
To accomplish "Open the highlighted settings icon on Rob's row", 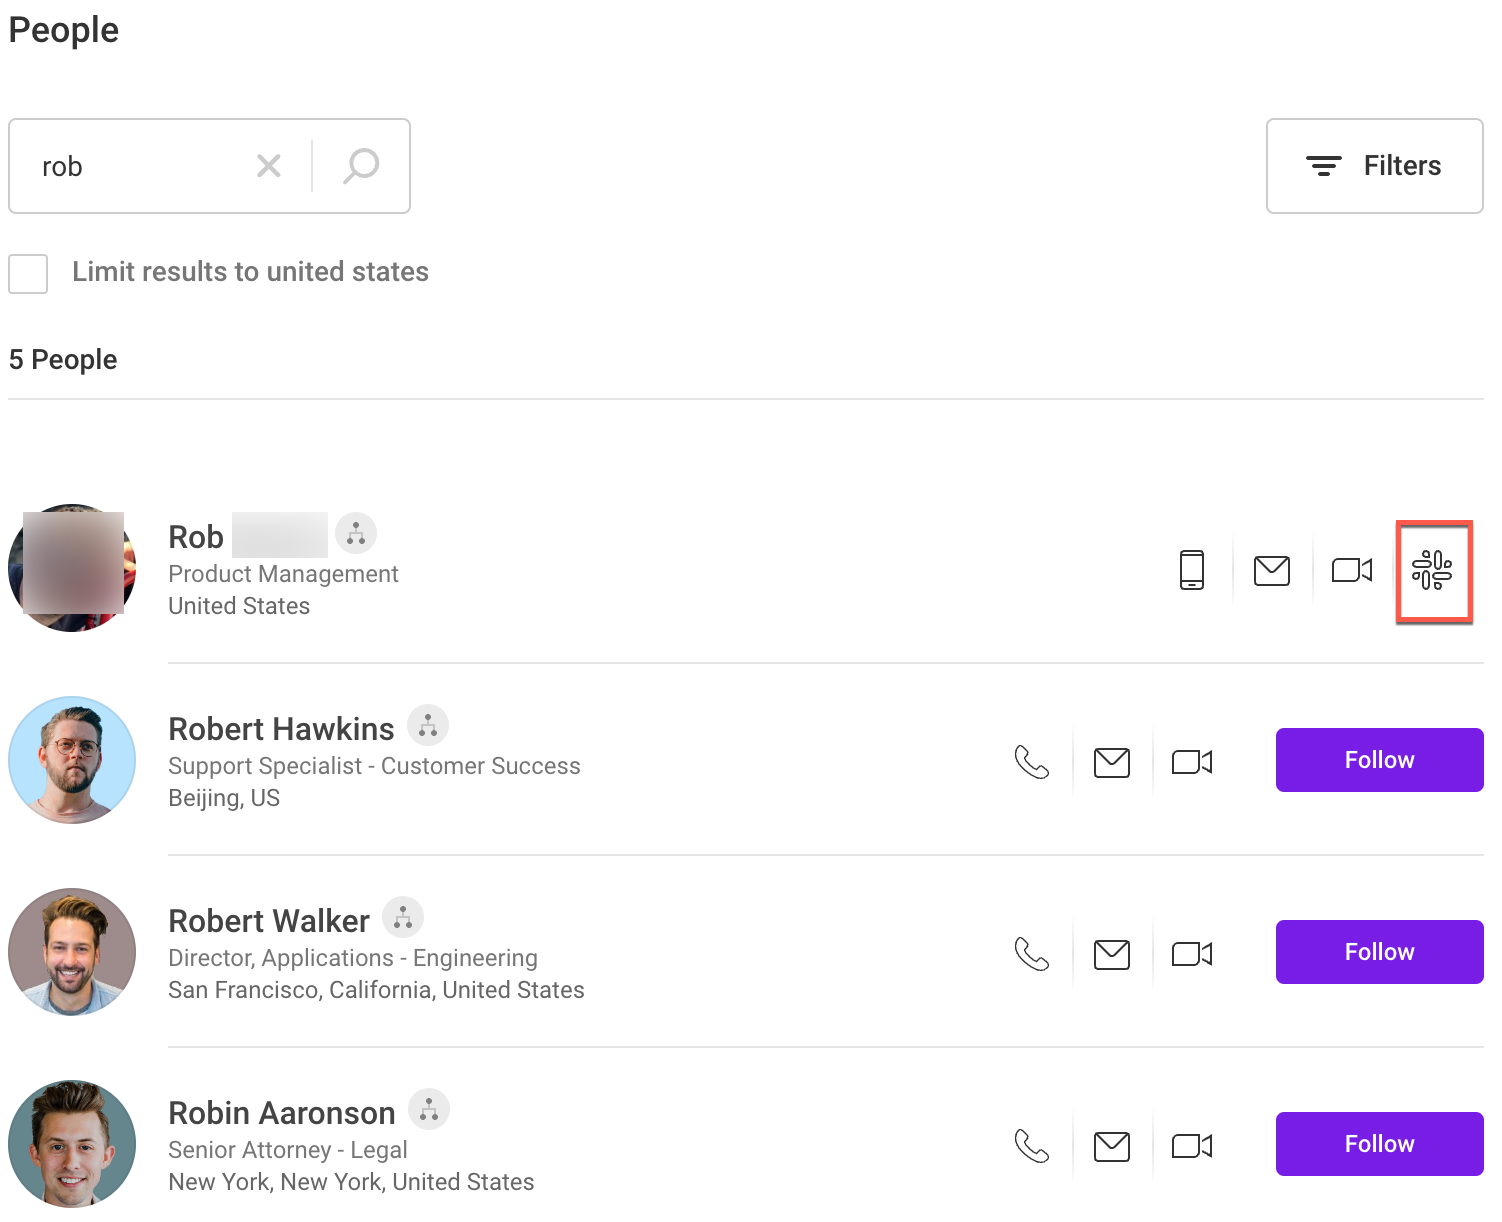I will tap(1434, 571).
